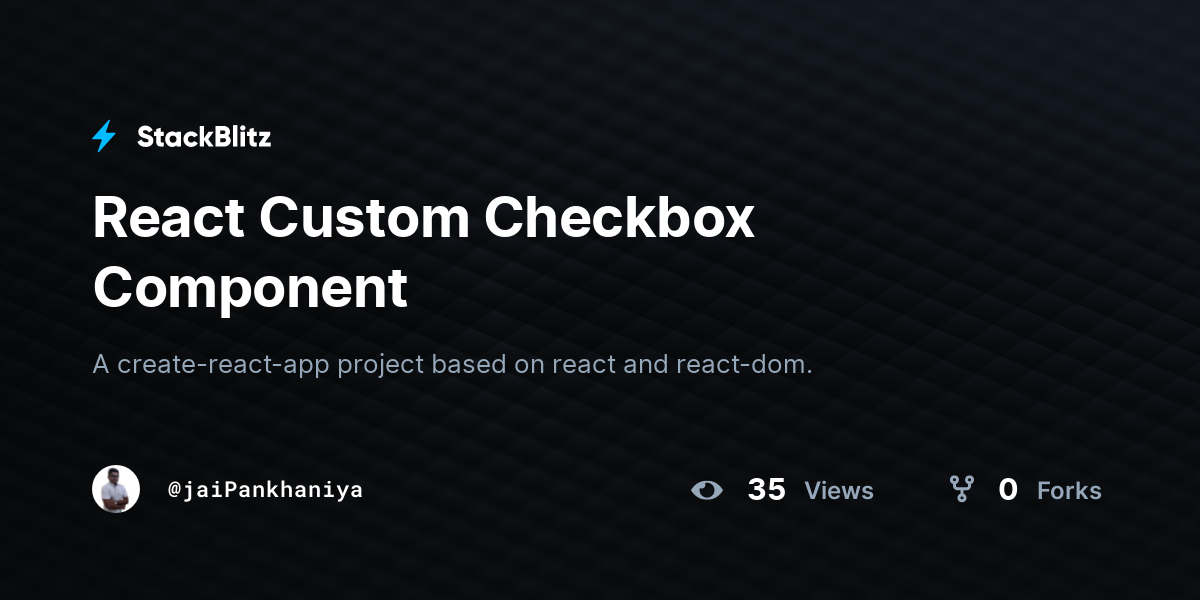Viewport: 1200px width, 600px height.
Task: Click the StackBlitz wordmark text
Action: (x=204, y=137)
